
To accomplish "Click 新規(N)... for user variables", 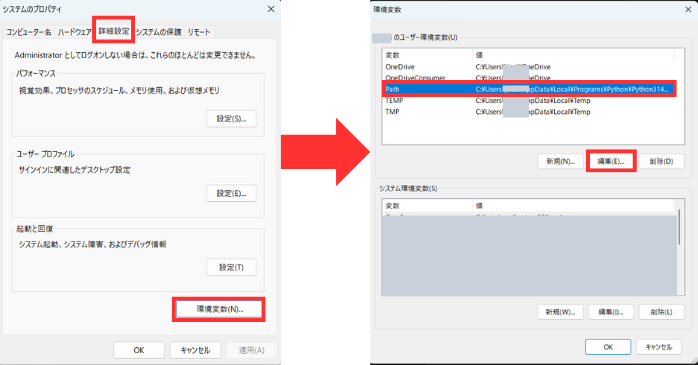I will click(x=560, y=161).
